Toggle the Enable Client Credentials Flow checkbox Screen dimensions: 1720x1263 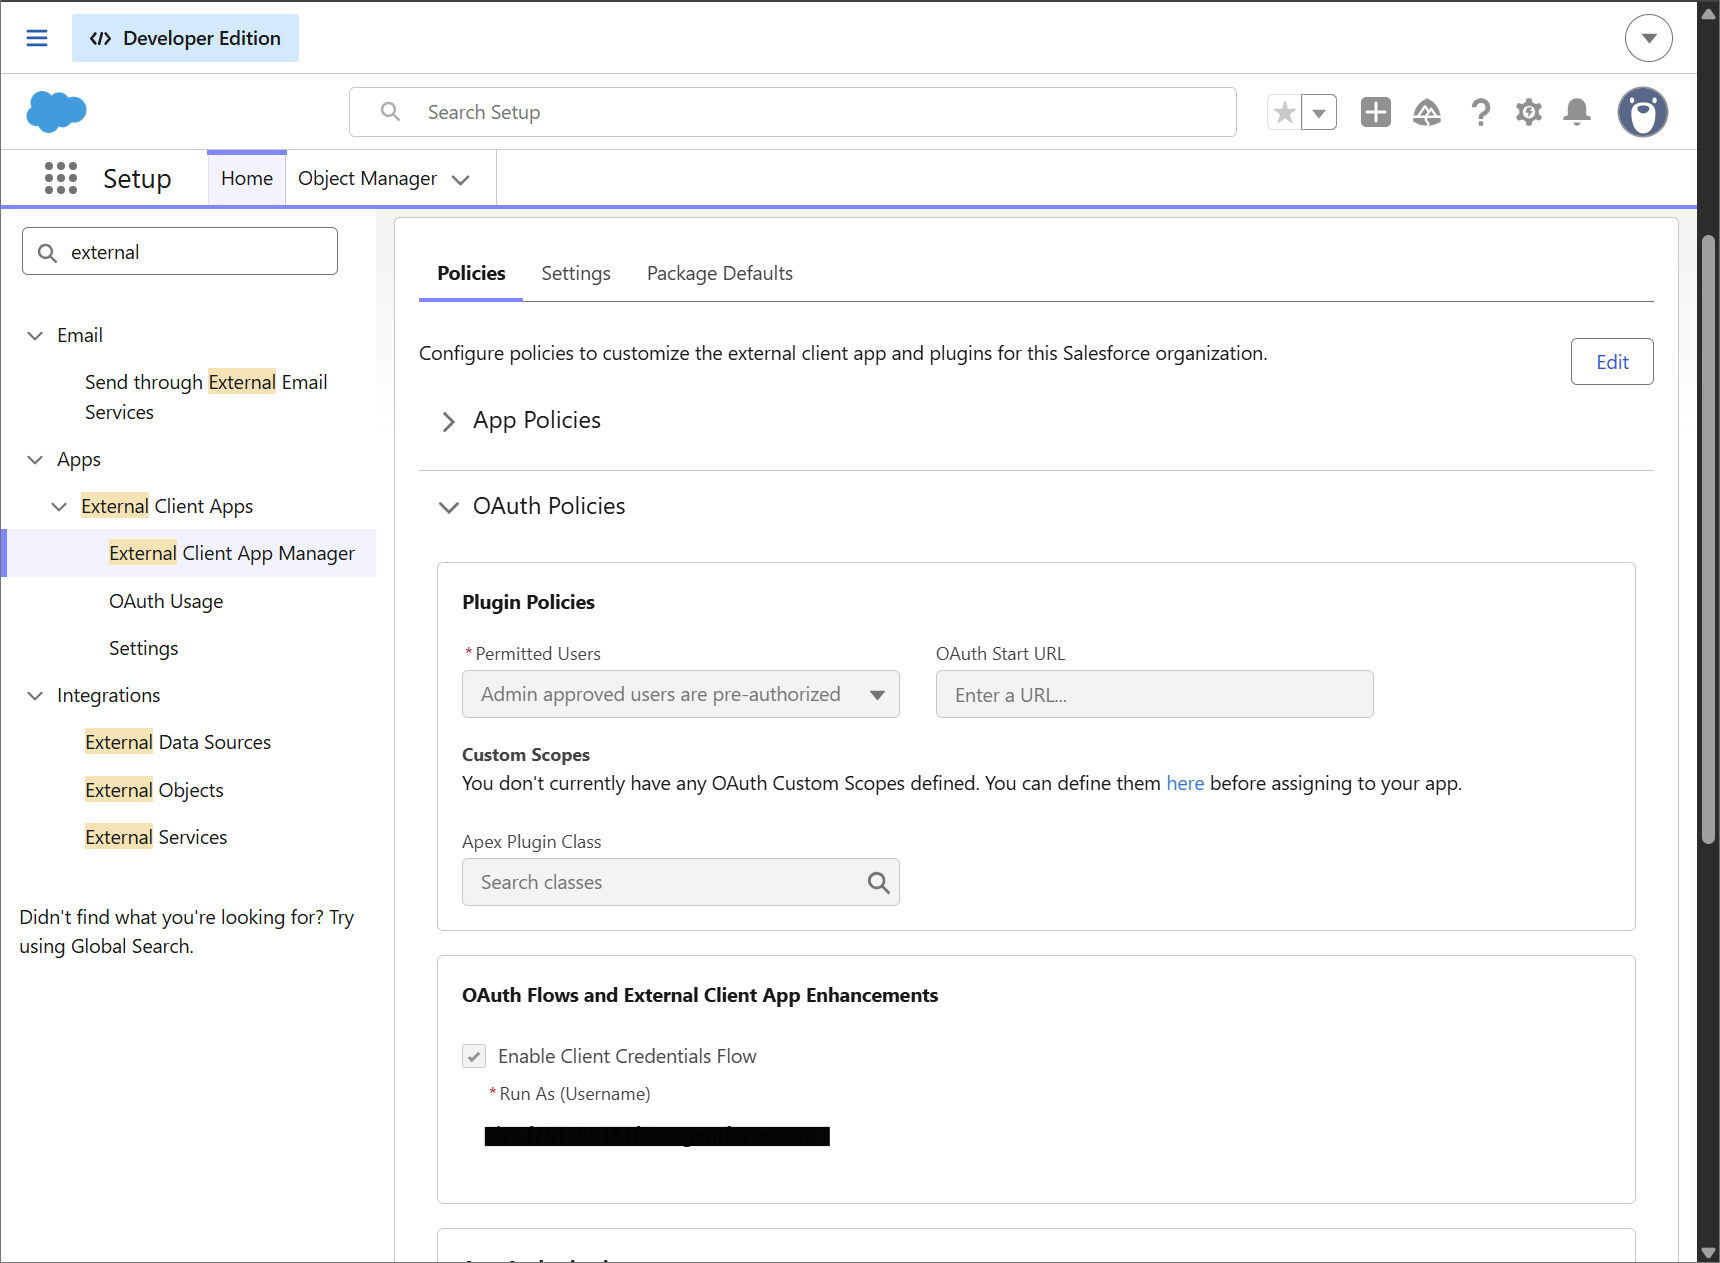(x=474, y=1056)
